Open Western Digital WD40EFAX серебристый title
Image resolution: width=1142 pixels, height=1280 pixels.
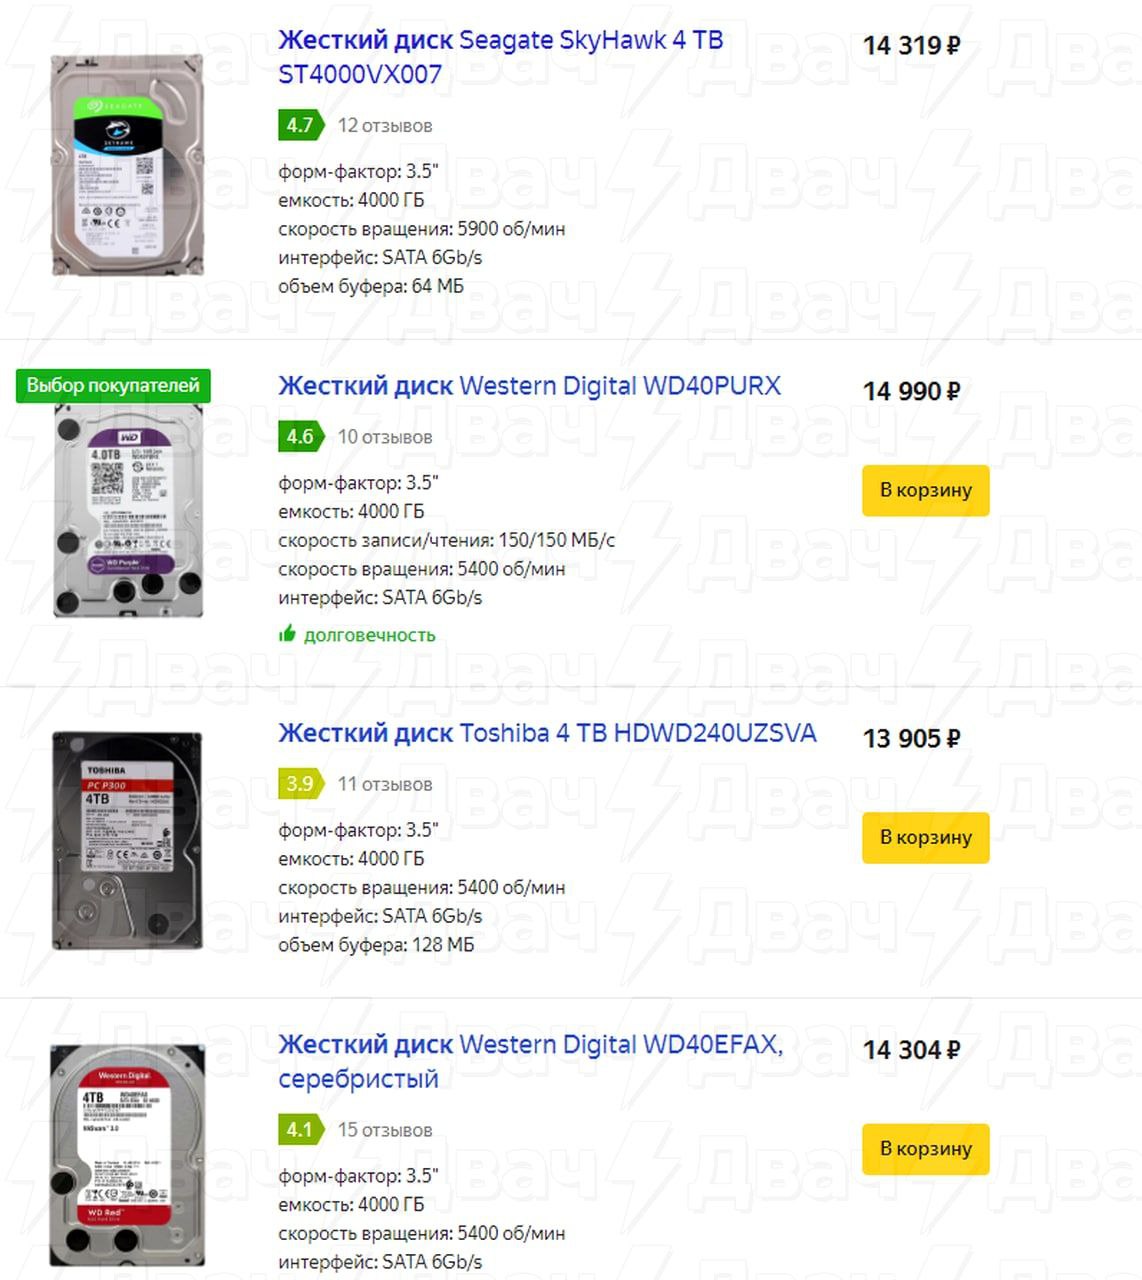530,1061
